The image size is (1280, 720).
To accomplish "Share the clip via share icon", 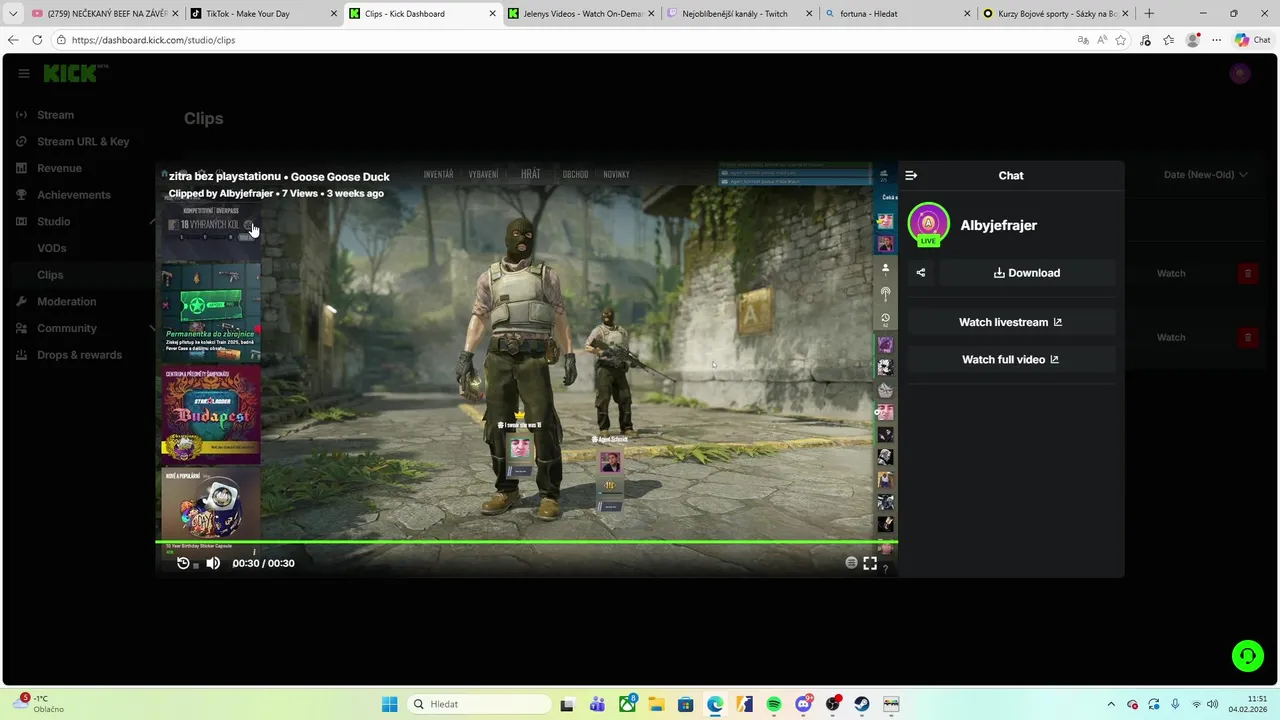I will coord(921,273).
